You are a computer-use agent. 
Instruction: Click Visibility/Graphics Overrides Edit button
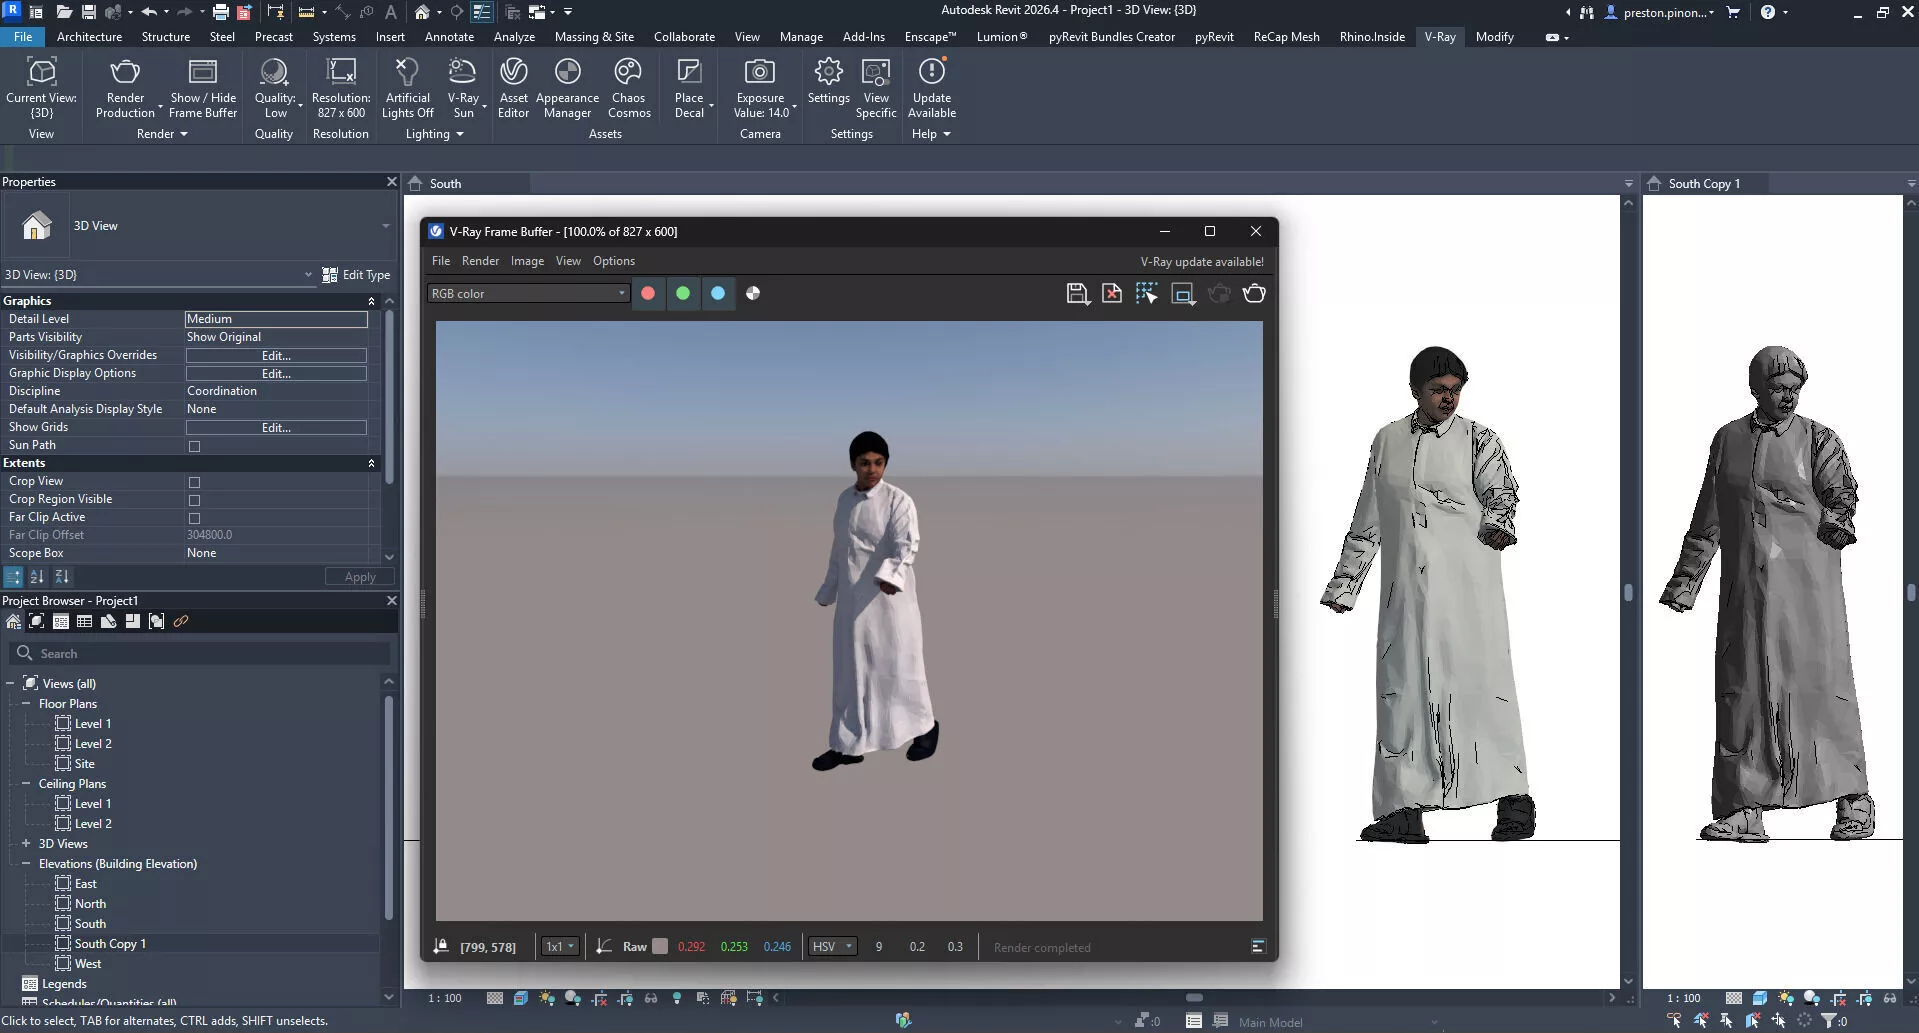pos(276,355)
